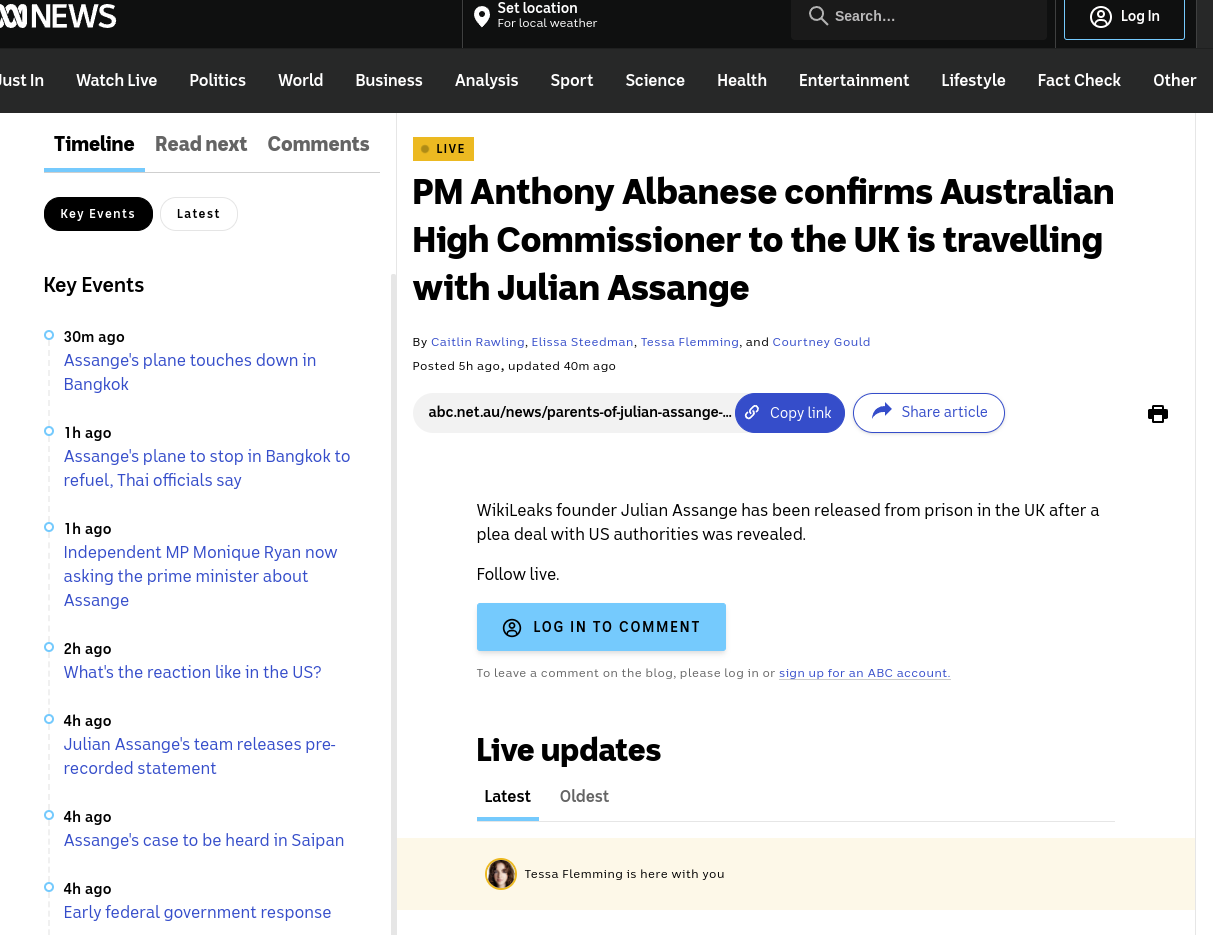This screenshot has height=935, width=1213.
Task: Open Assange's plane to stop in Bangkok to refuel
Action: click(x=207, y=468)
